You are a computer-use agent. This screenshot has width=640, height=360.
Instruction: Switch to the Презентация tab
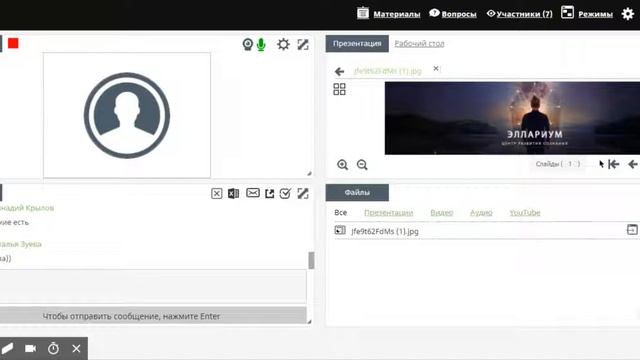357,44
